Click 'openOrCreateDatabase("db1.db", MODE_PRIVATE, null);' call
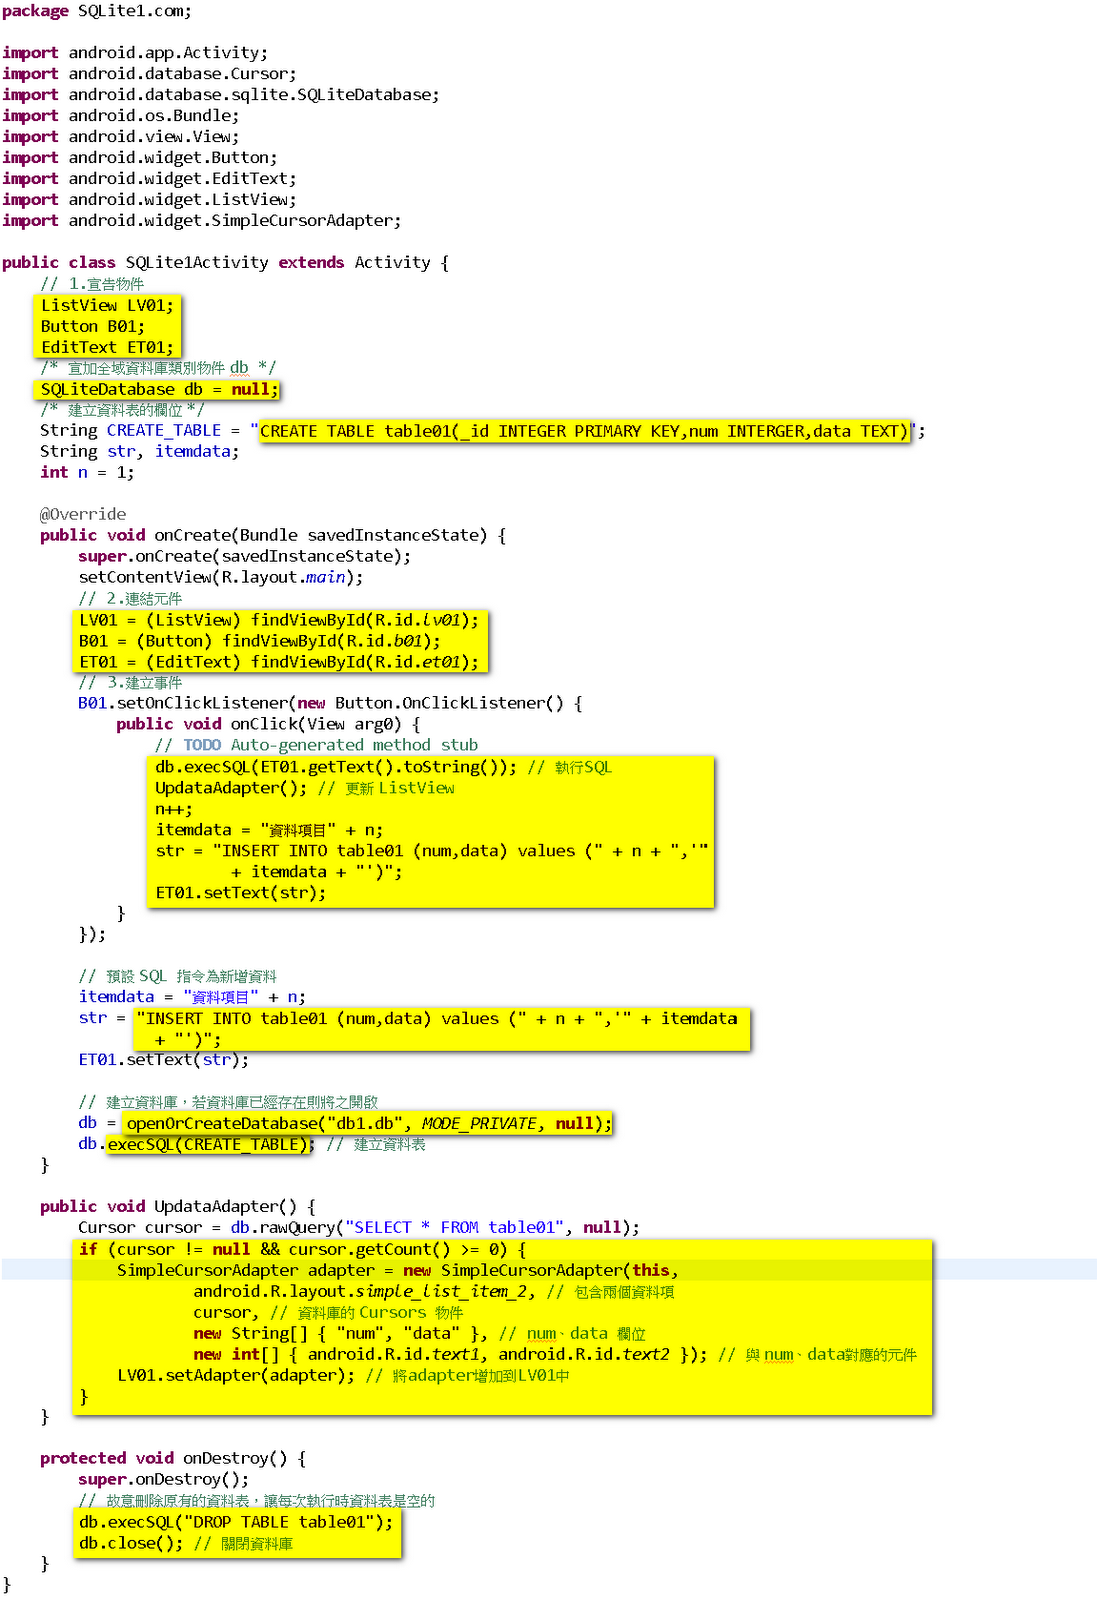The image size is (1097, 1600). pyautogui.click(x=369, y=1124)
